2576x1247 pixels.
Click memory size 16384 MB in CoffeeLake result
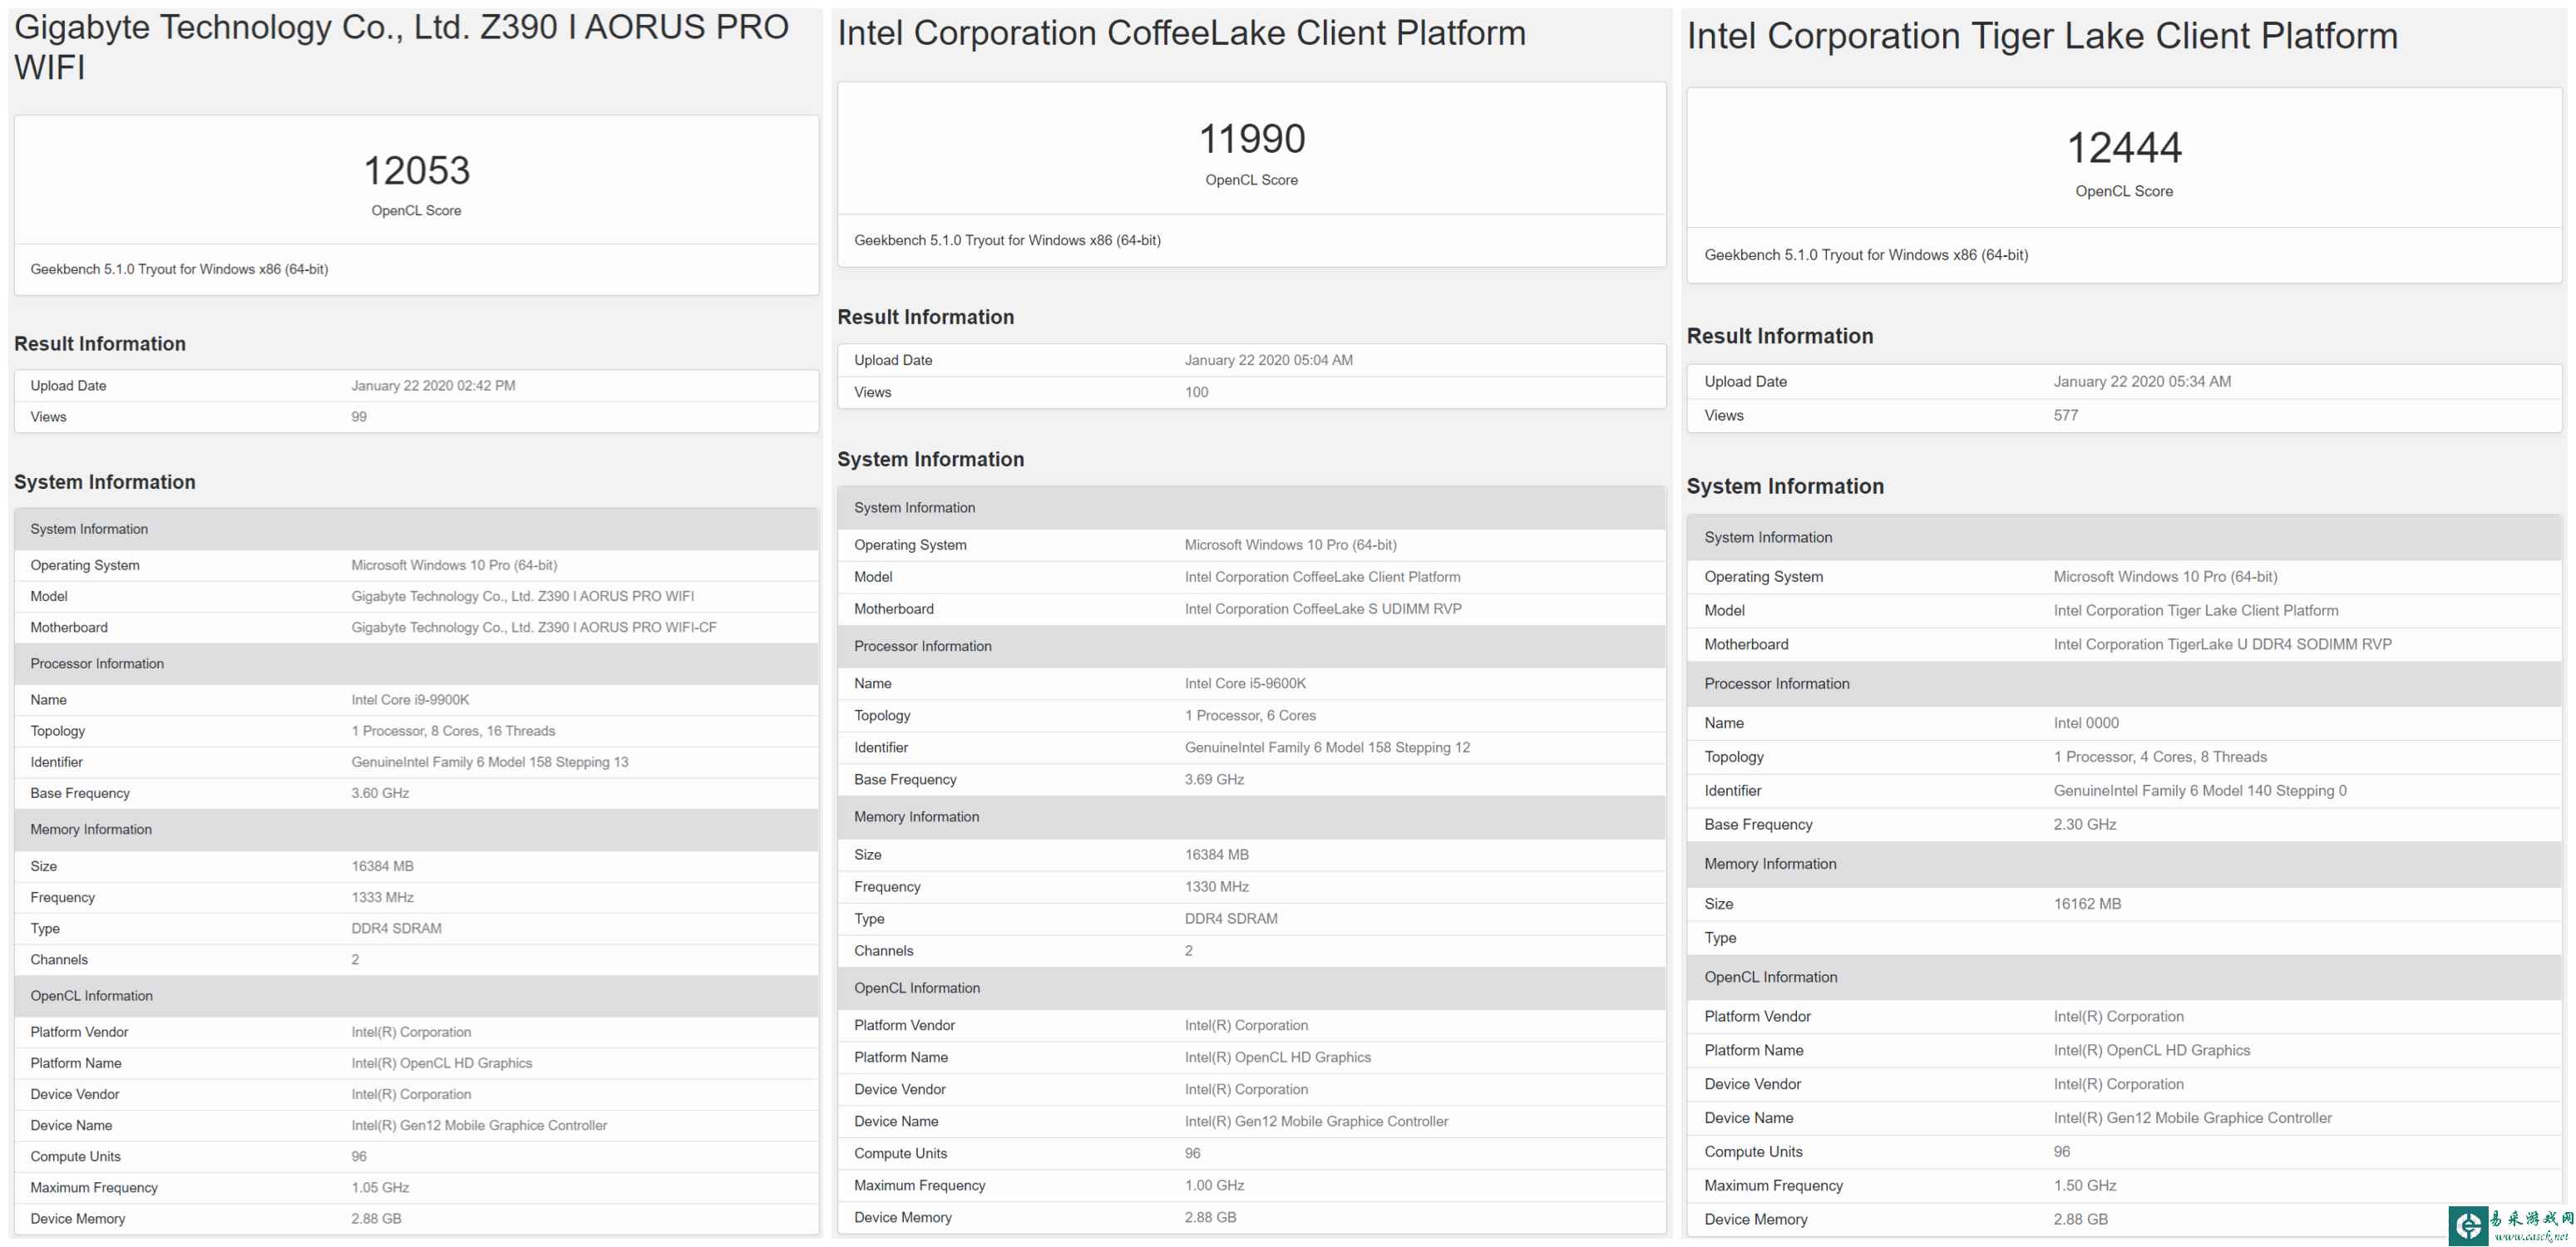pos(1216,855)
